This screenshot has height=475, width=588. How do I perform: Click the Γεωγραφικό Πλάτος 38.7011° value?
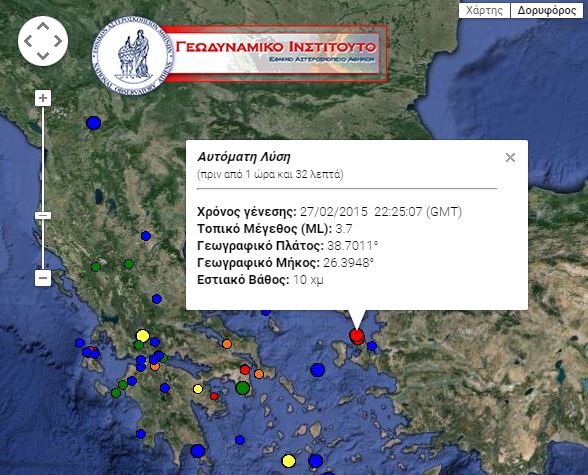coord(352,246)
